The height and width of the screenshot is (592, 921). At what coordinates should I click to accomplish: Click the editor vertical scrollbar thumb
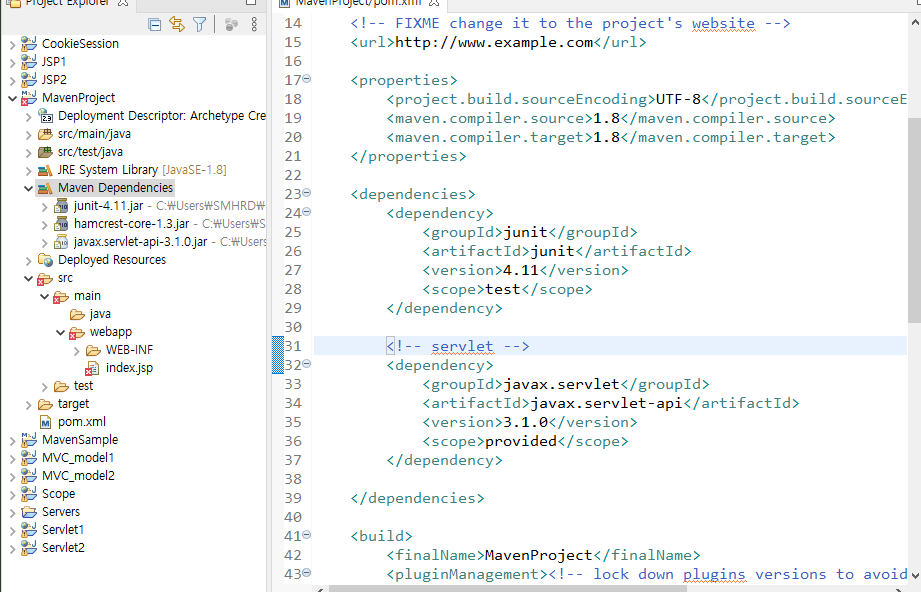tap(914, 220)
